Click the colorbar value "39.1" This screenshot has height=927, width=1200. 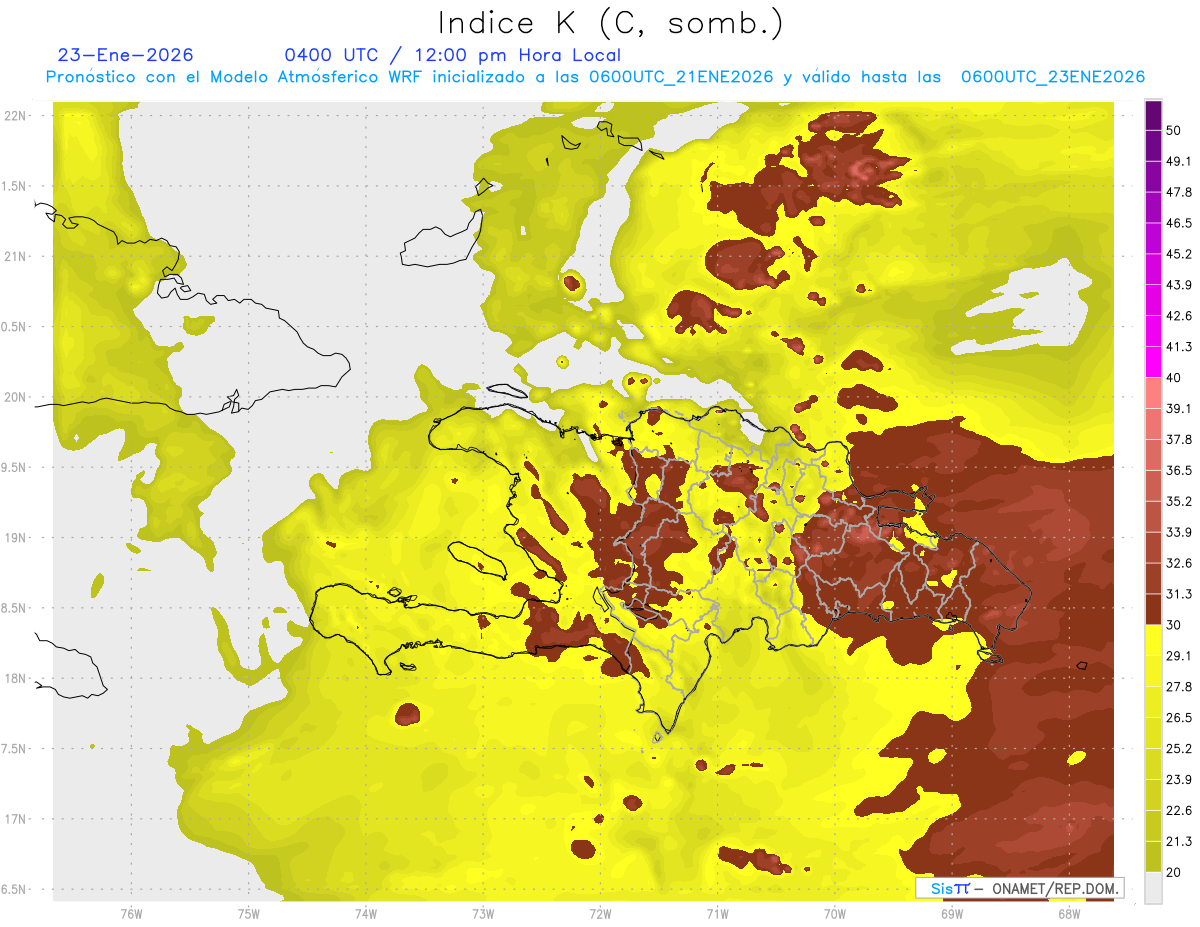[1179, 408]
